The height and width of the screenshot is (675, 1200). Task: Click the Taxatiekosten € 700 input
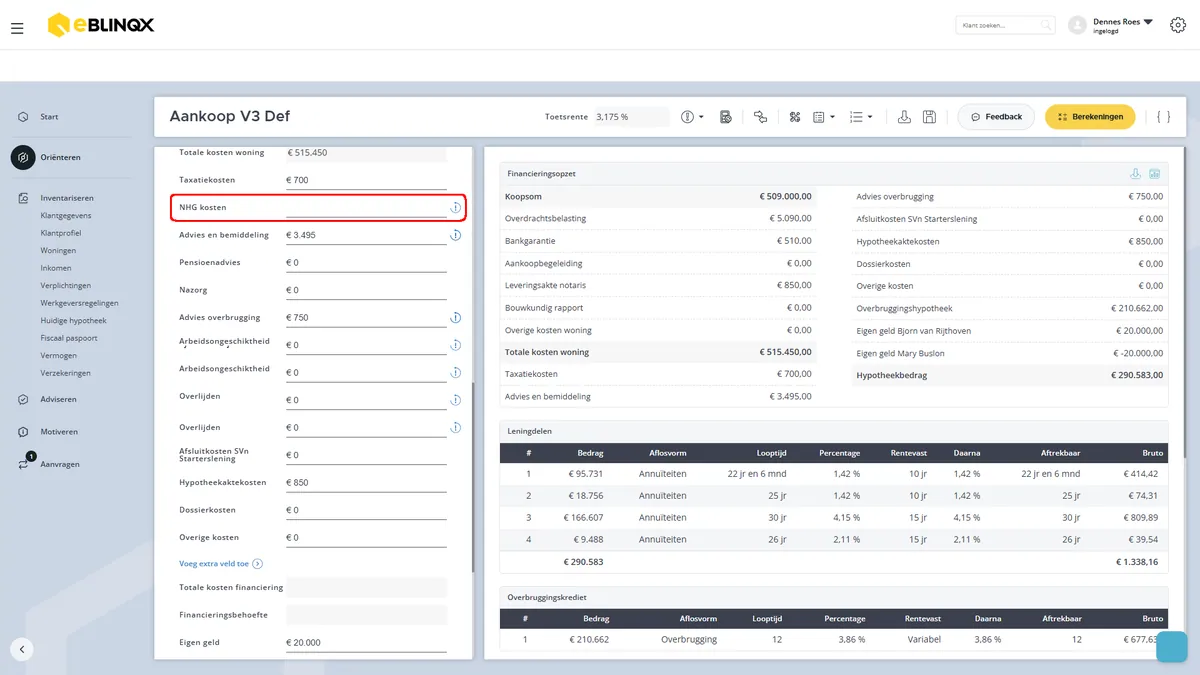click(366, 180)
